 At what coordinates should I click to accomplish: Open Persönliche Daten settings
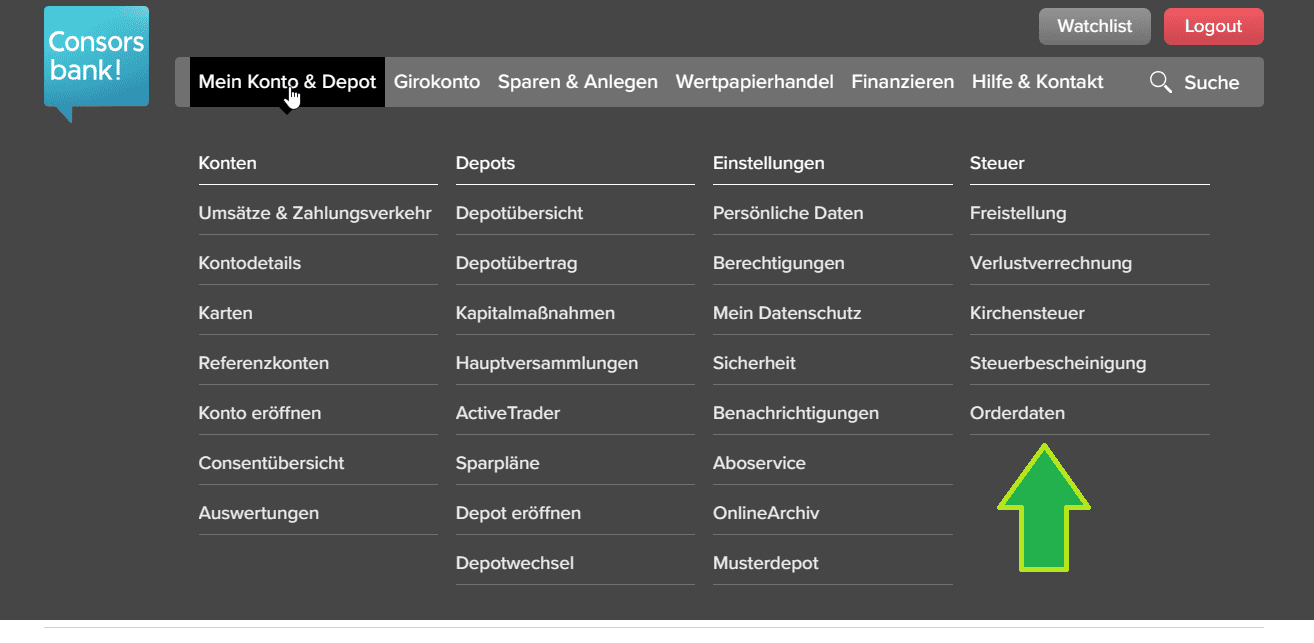[x=788, y=213]
